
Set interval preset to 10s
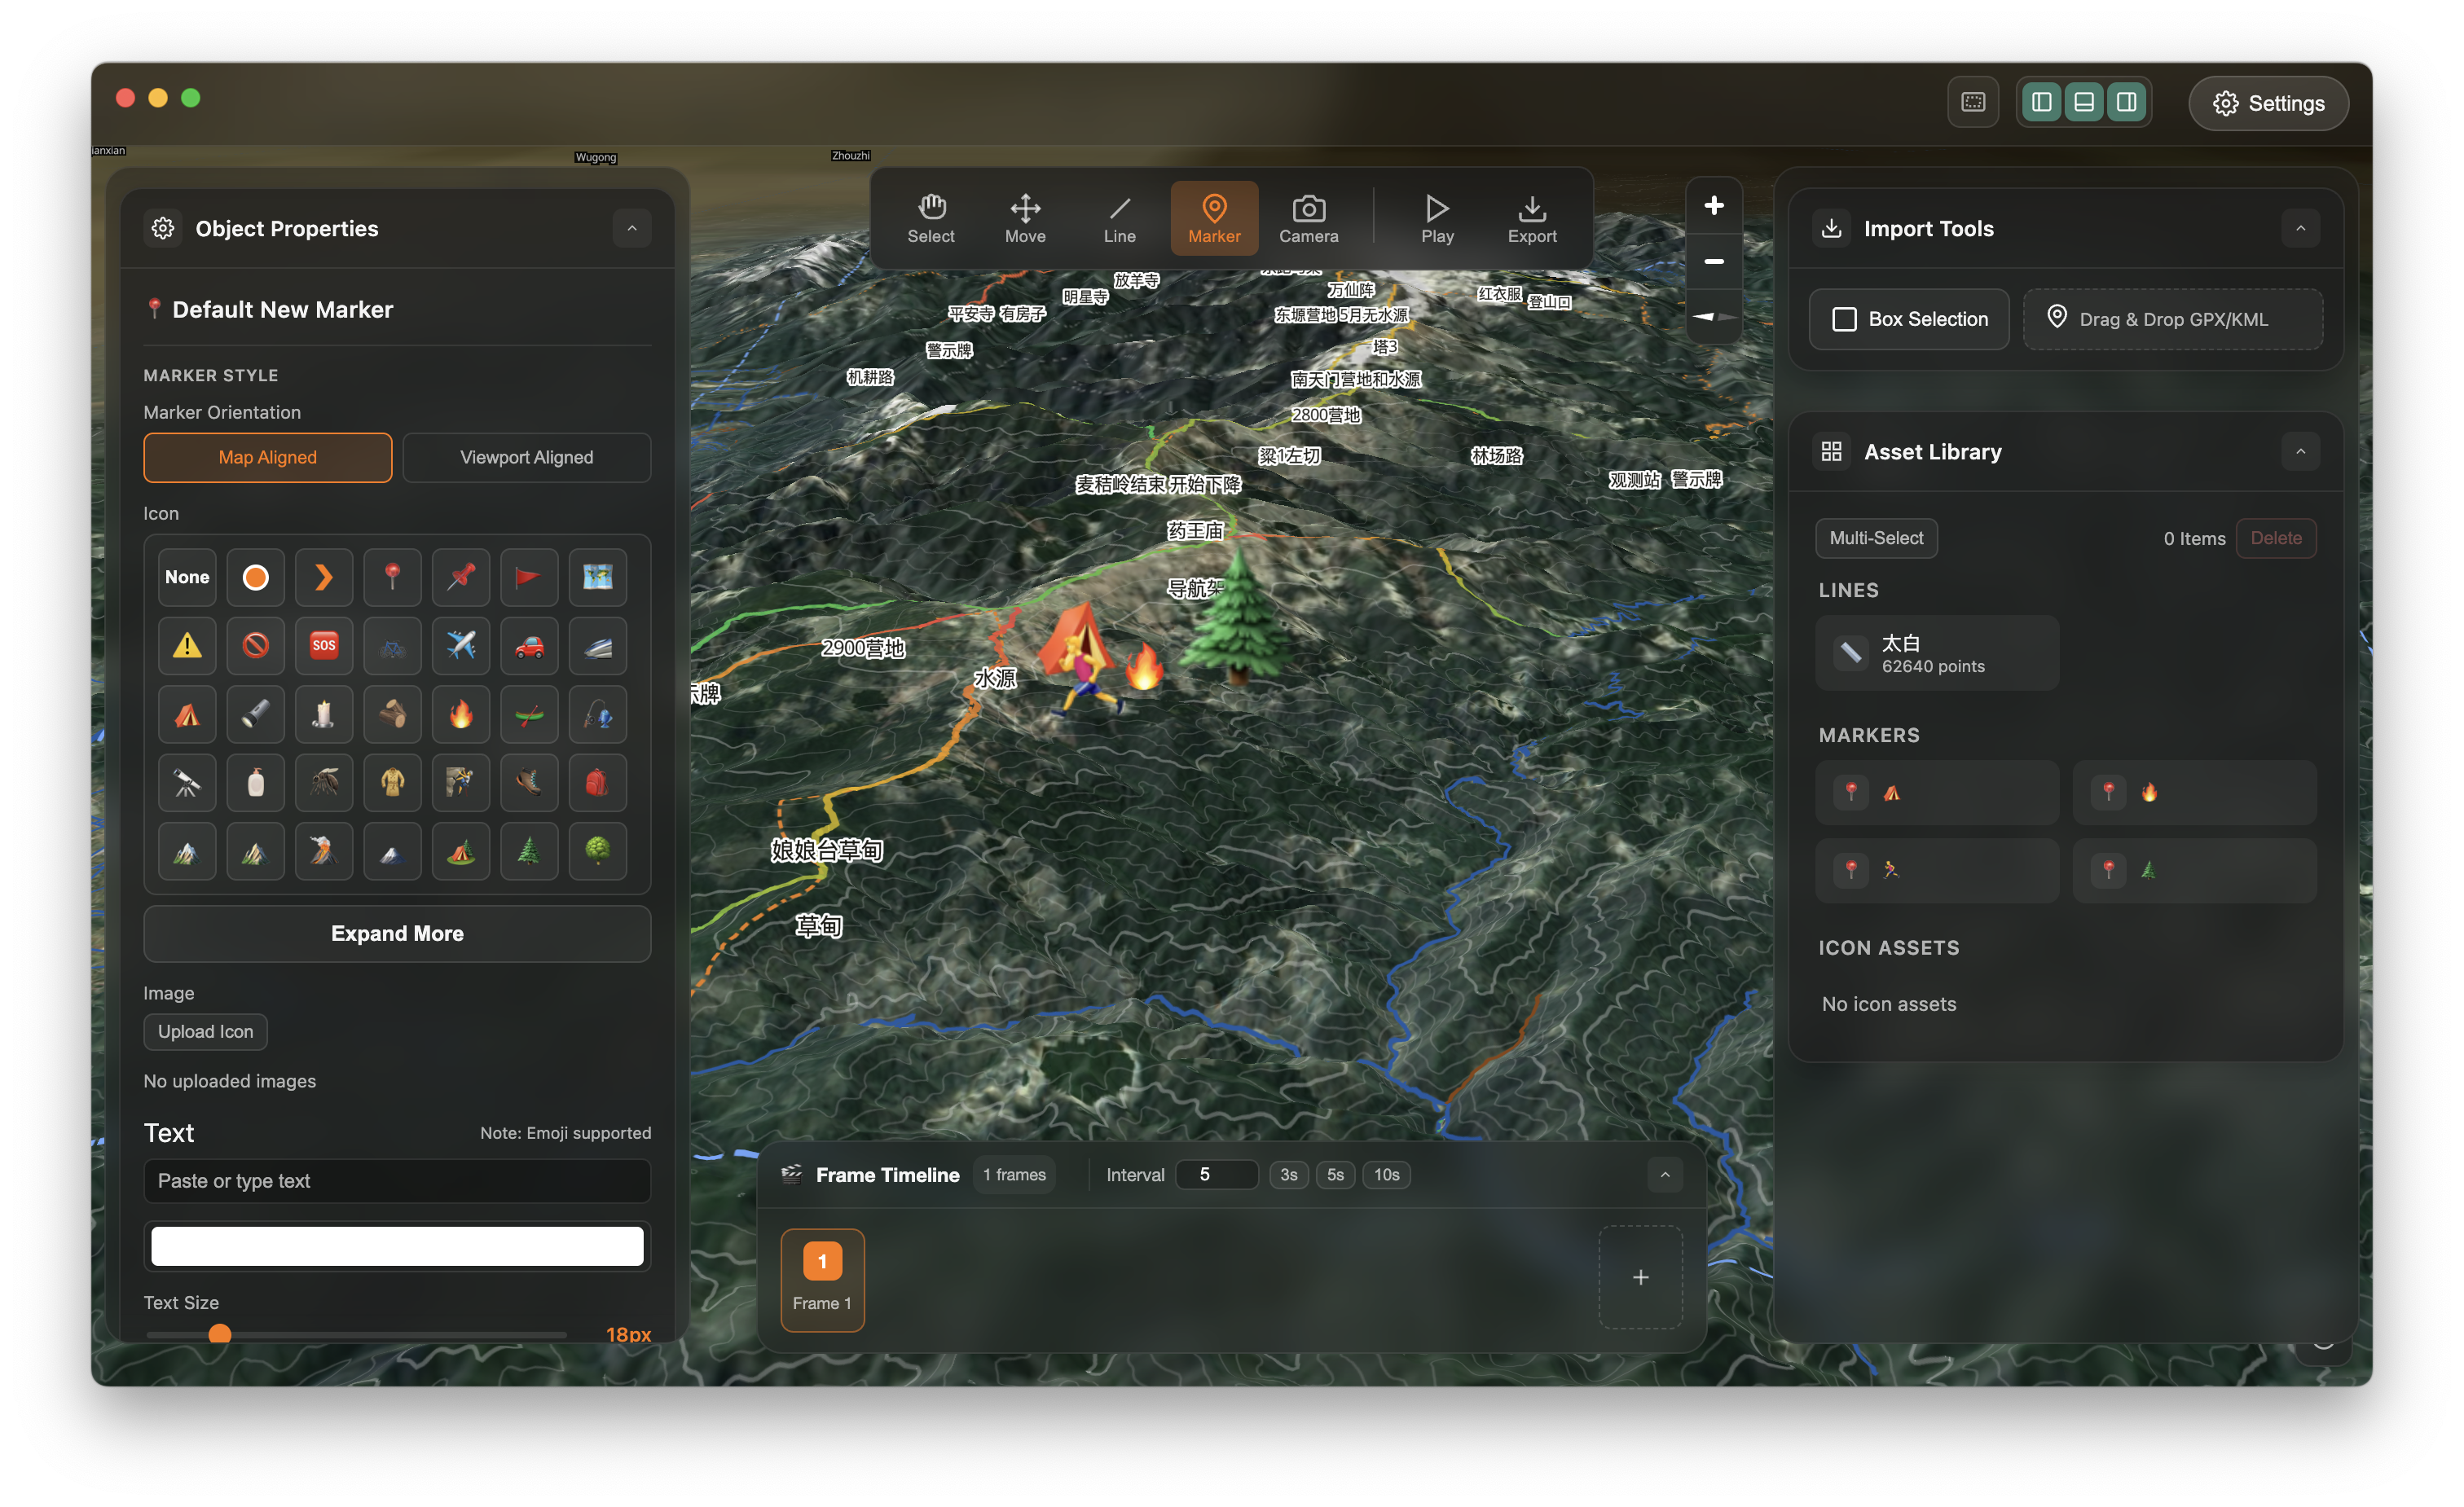1386,1174
